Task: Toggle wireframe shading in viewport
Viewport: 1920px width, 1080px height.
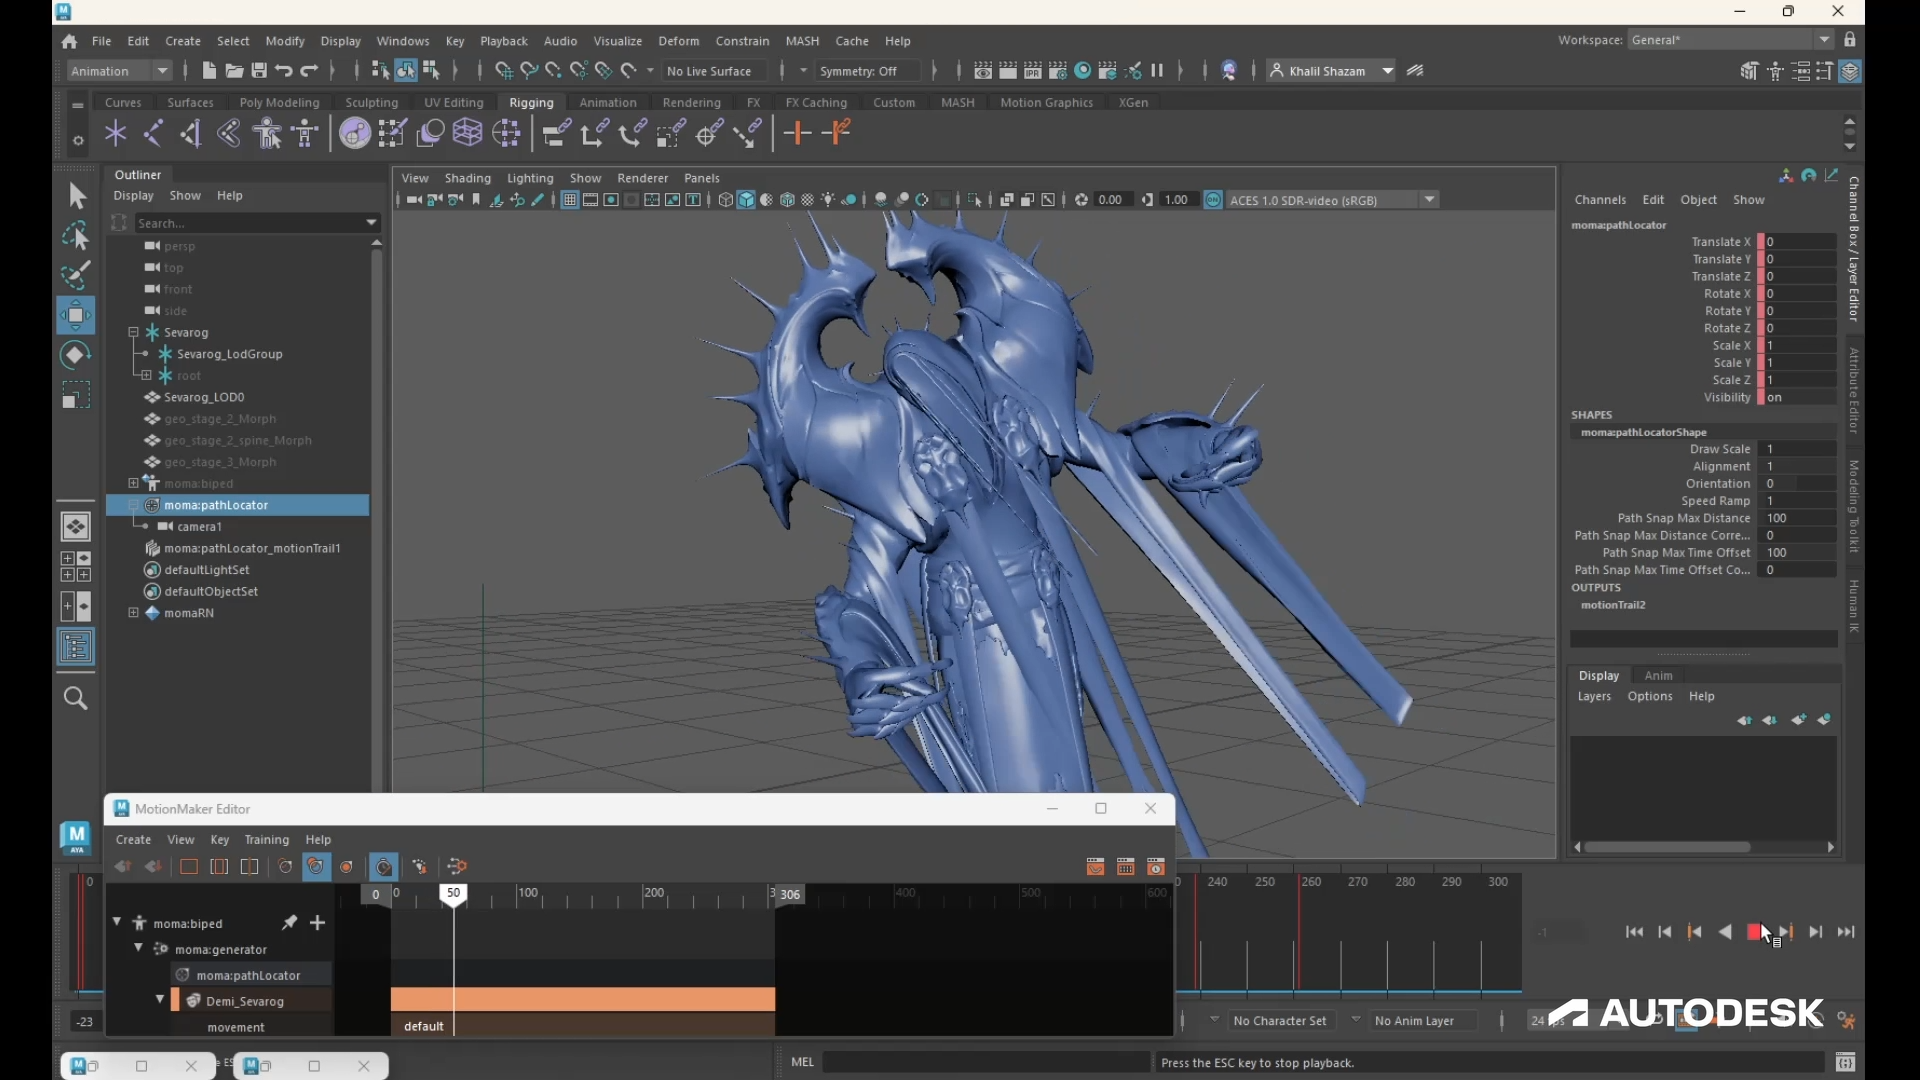Action: 726,200
